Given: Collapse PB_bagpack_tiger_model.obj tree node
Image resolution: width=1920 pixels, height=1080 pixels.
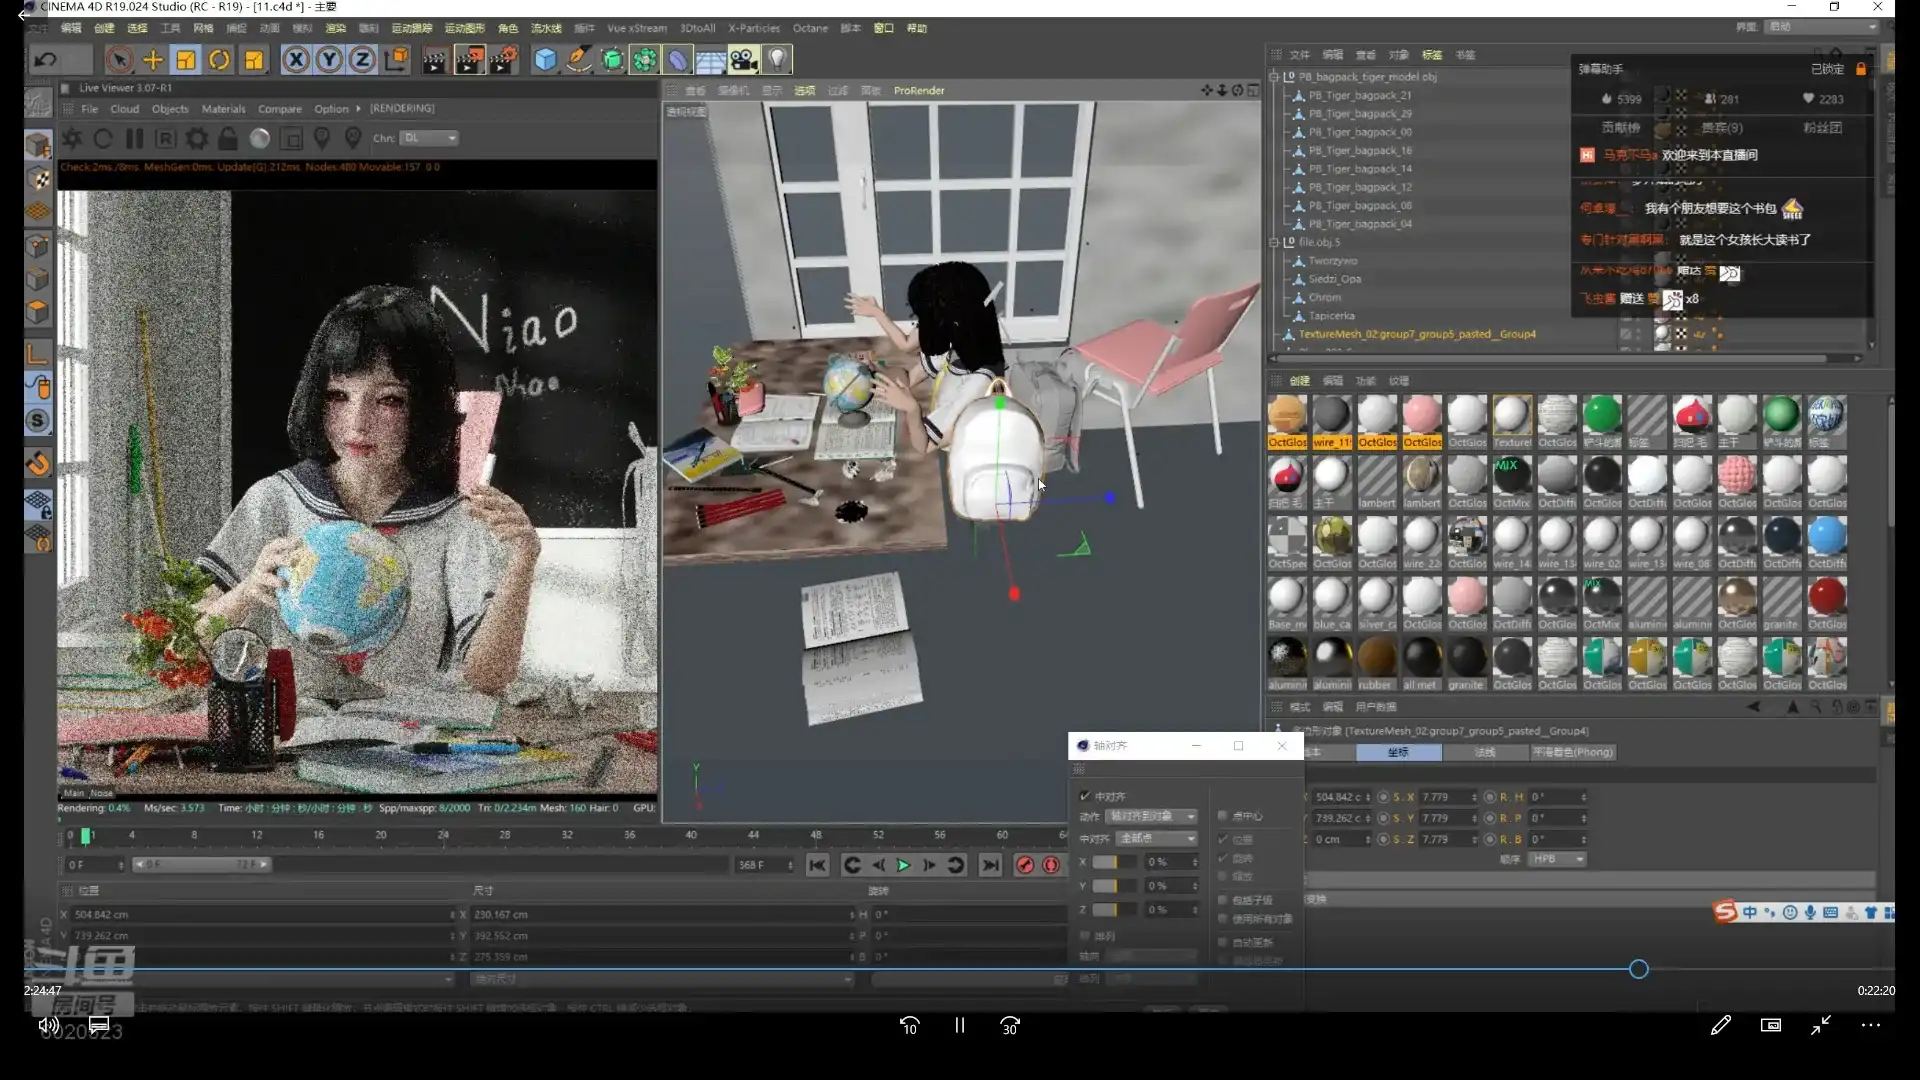Looking at the screenshot, I should [1274, 77].
